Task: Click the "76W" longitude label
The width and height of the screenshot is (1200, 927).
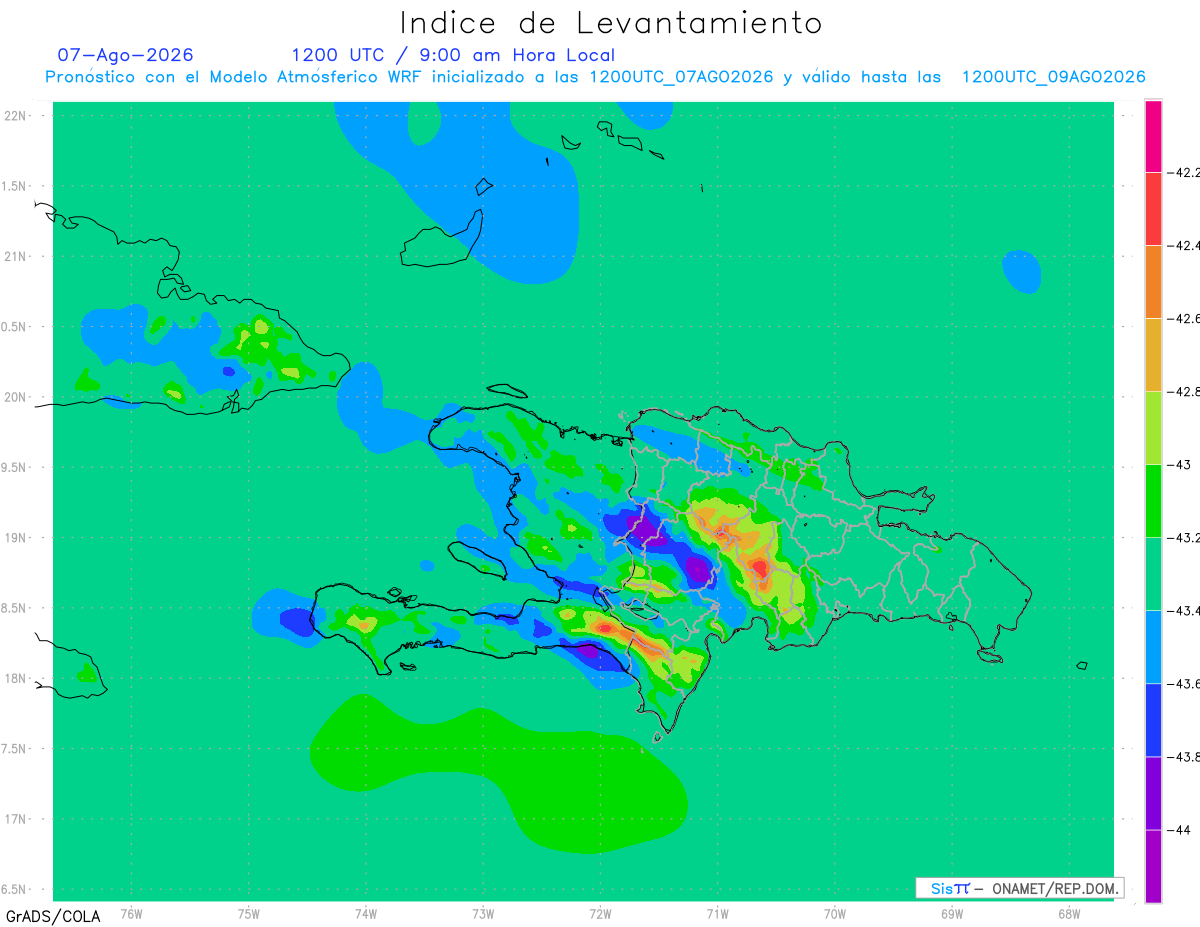Action: pyautogui.click(x=131, y=912)
